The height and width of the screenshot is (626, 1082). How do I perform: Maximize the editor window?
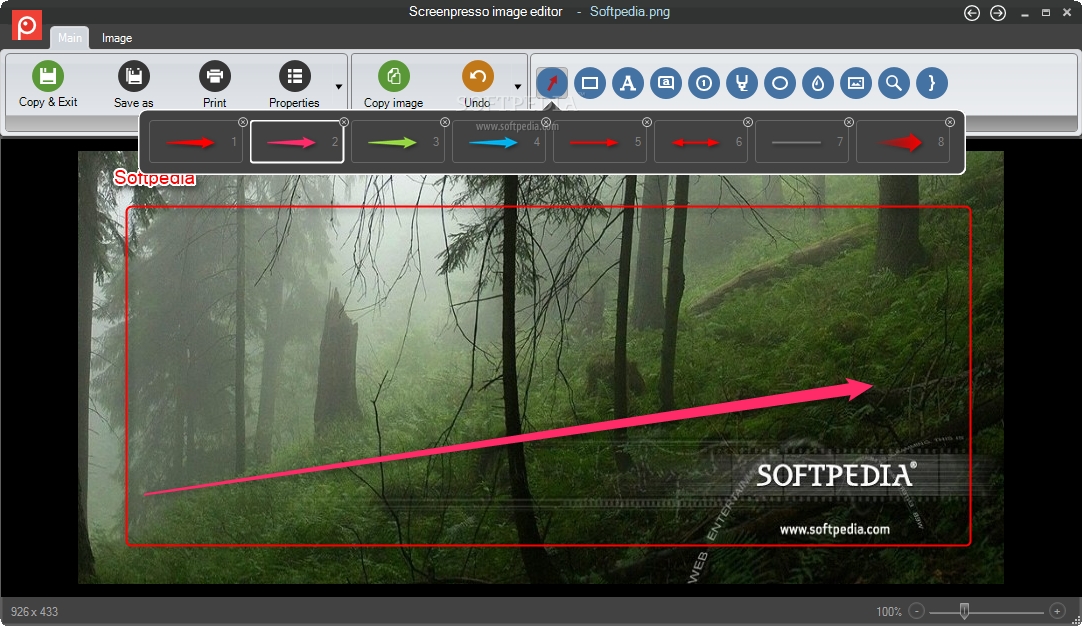tap(1046, 13)
